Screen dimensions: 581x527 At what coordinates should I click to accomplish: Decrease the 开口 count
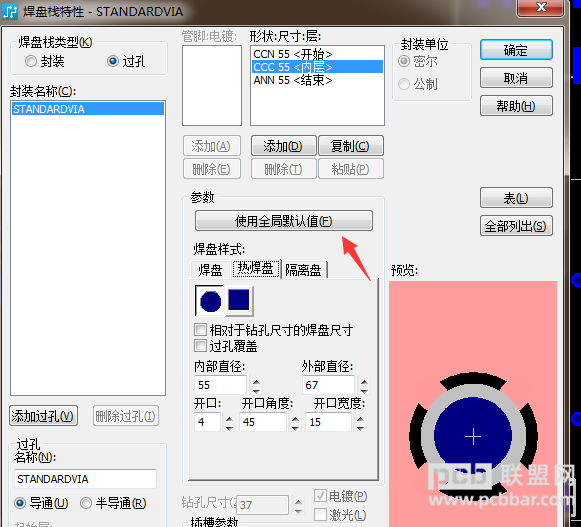tap(229, 427)
